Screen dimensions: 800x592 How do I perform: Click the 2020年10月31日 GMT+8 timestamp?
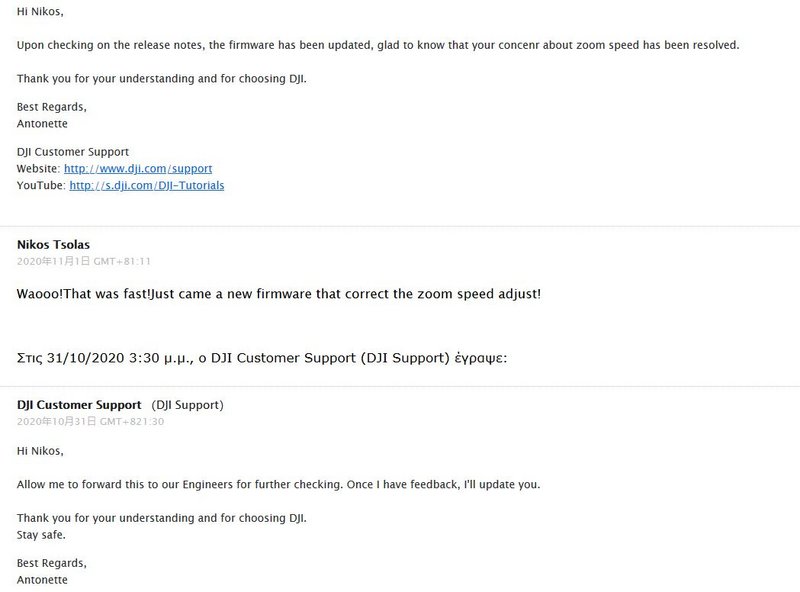coord(90,422)
